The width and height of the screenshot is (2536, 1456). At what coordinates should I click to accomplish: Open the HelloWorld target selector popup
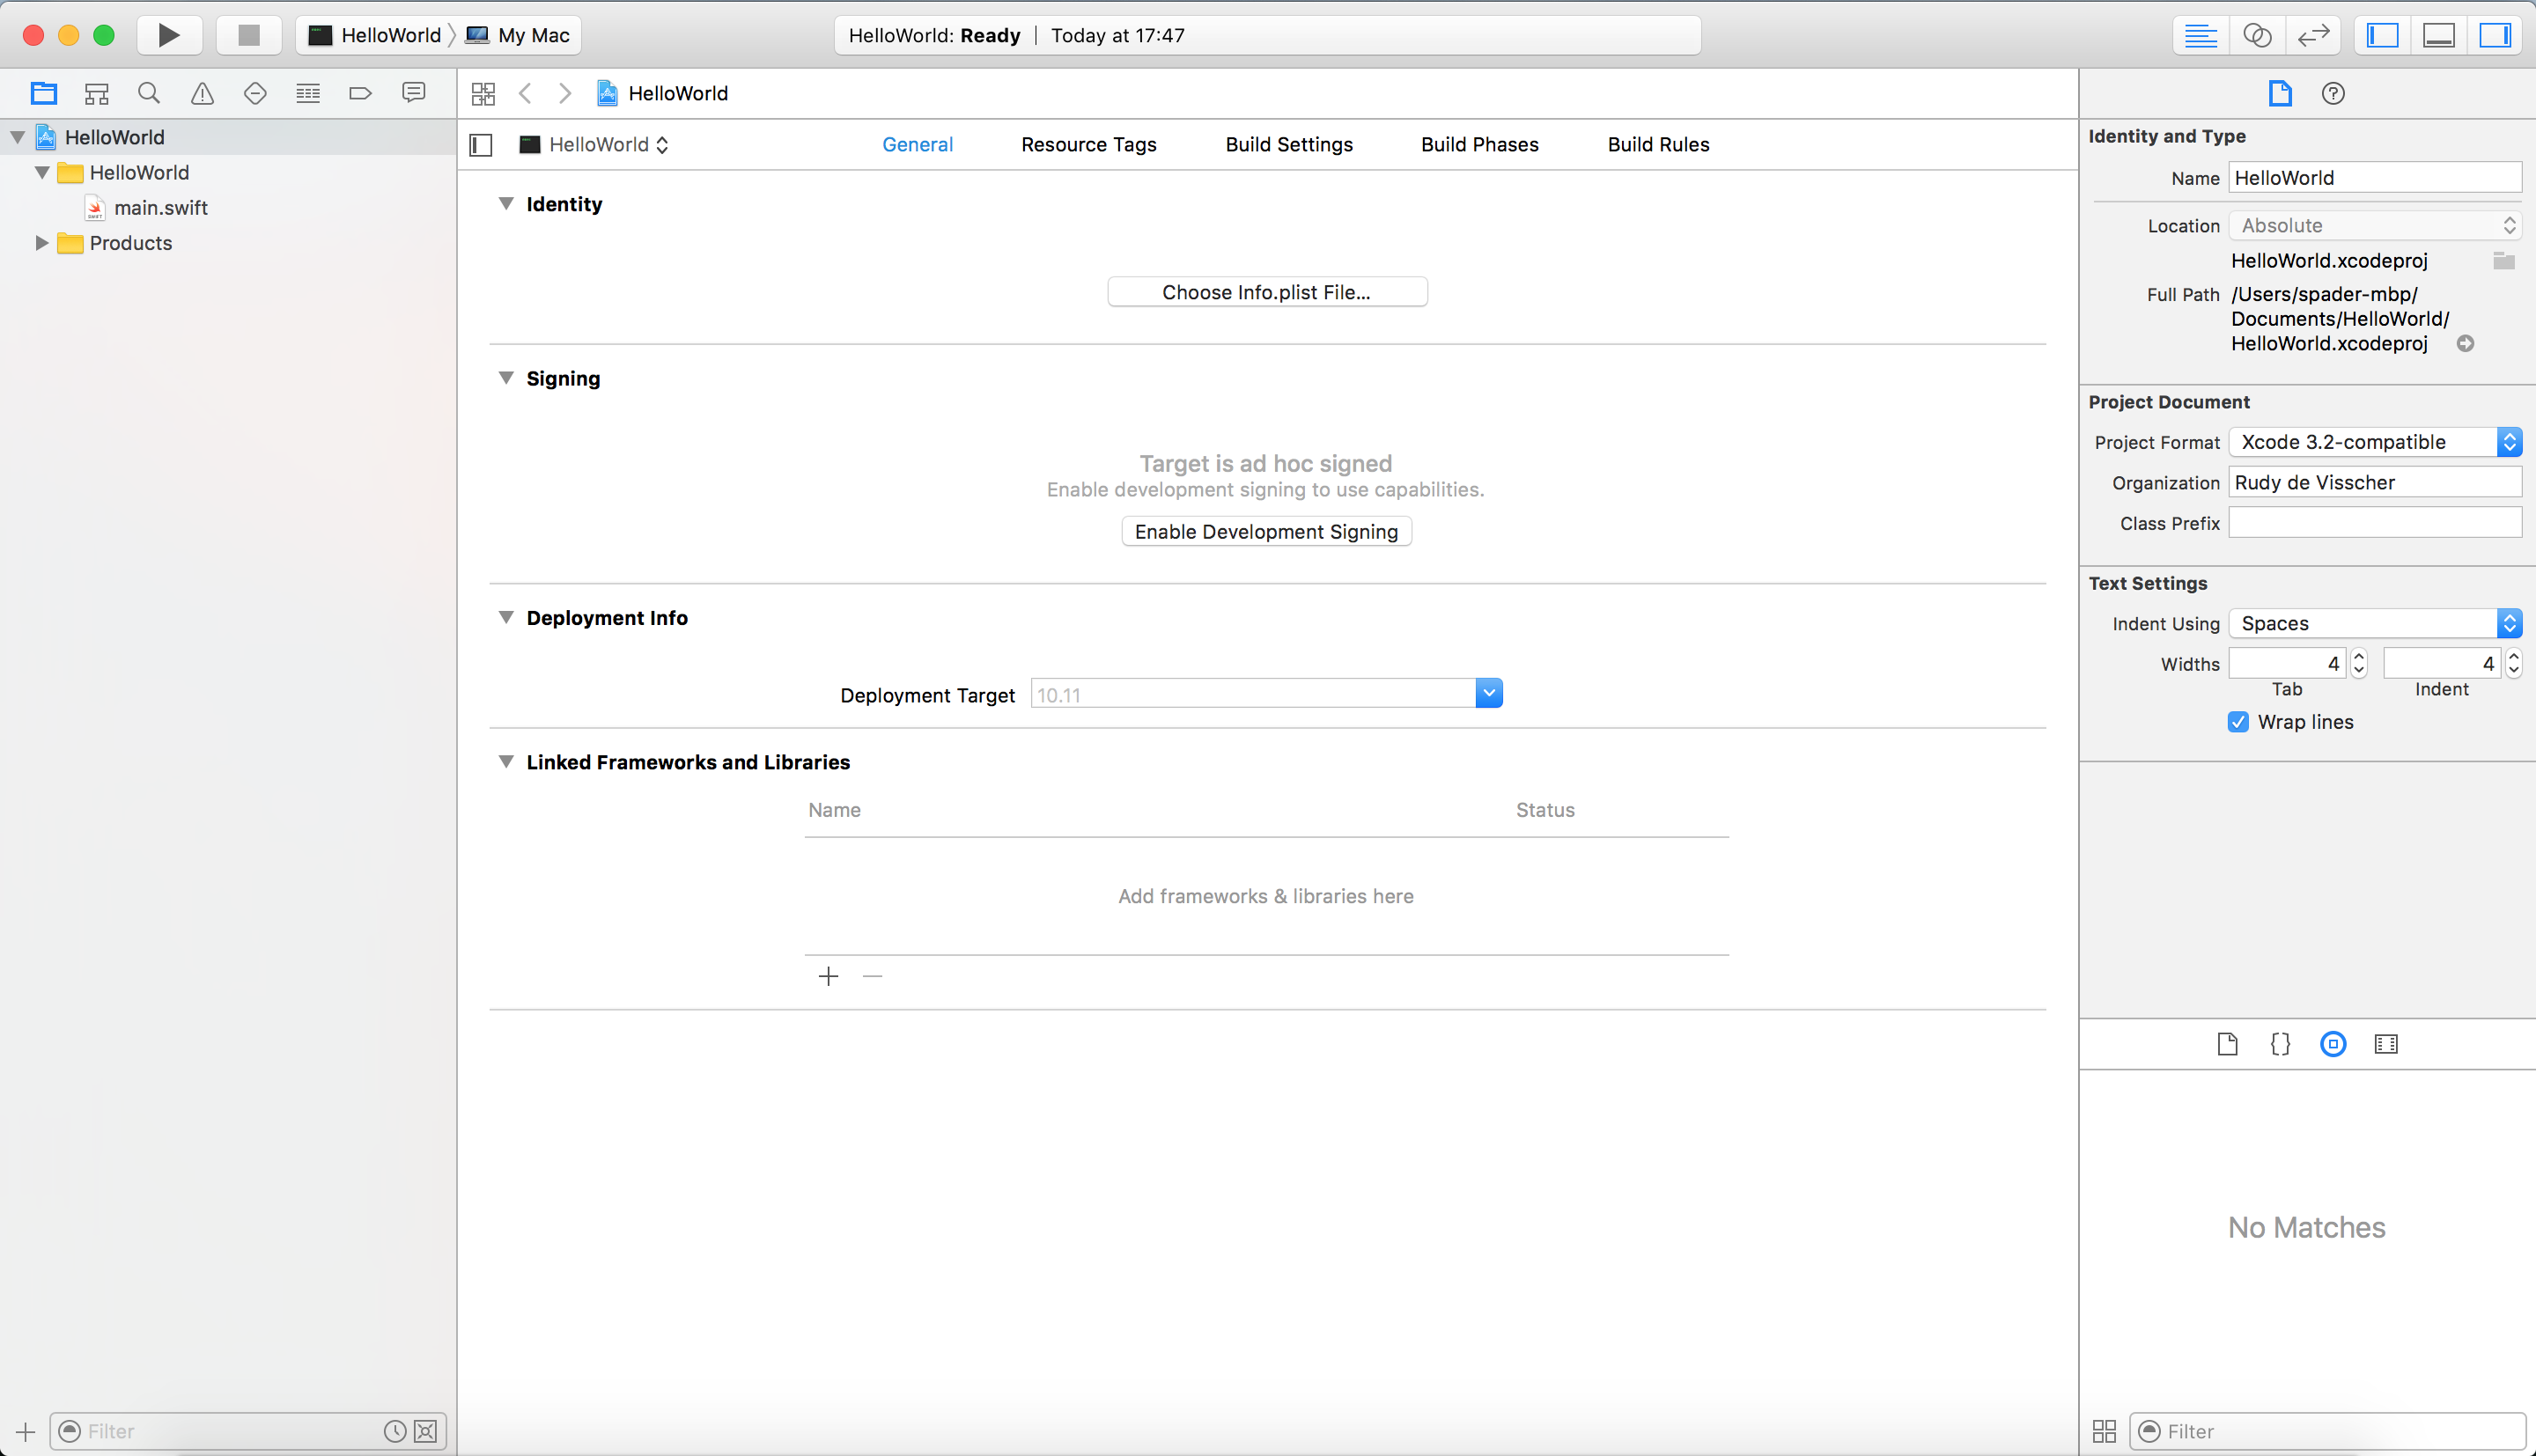594,145
